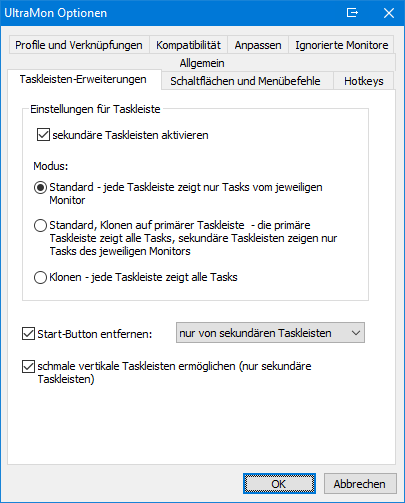Click the Abbrechen button
Viewport: 405px width, 503px height.
(360, 484)
